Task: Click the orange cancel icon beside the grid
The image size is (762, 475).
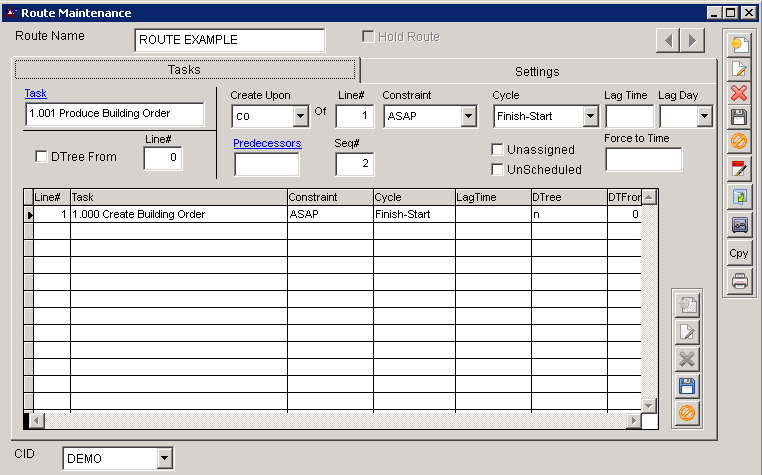Action: (x=687, y=412)
